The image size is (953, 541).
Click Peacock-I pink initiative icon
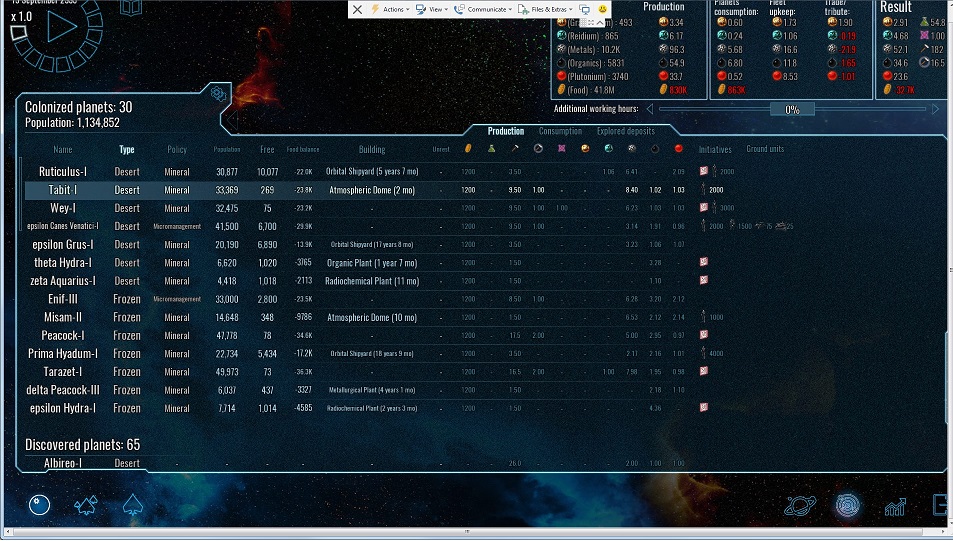[x=703, y=334]
